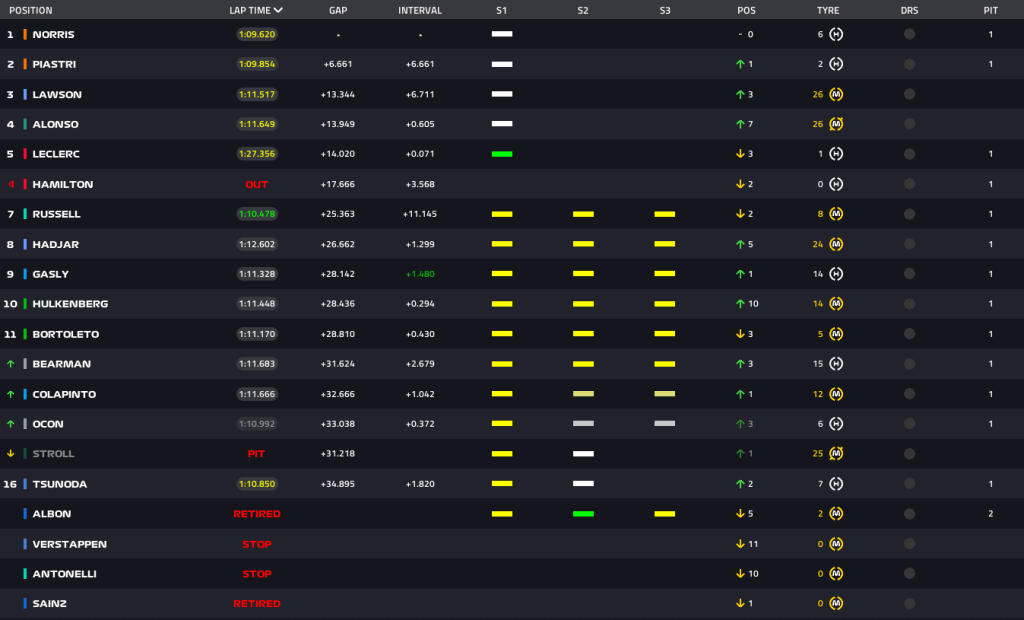This screenshot has width=1024, height=620.
Task: Click Hulkenberg's medium tyre icon
Action: pos(836,304)
